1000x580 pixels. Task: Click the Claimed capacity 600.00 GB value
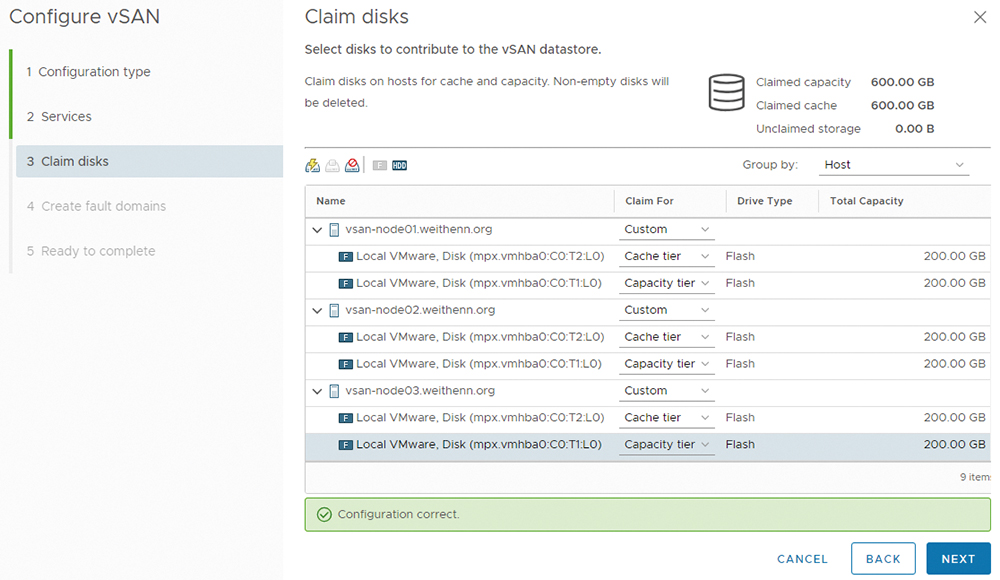click(902, 82)
